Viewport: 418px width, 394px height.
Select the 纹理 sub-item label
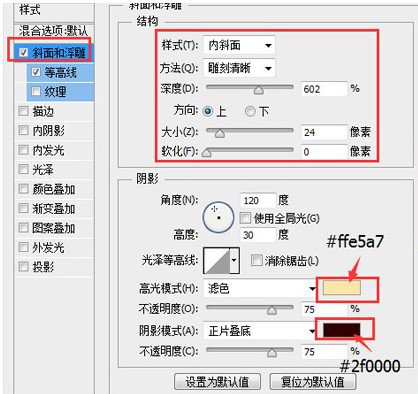tap(56, 91)
